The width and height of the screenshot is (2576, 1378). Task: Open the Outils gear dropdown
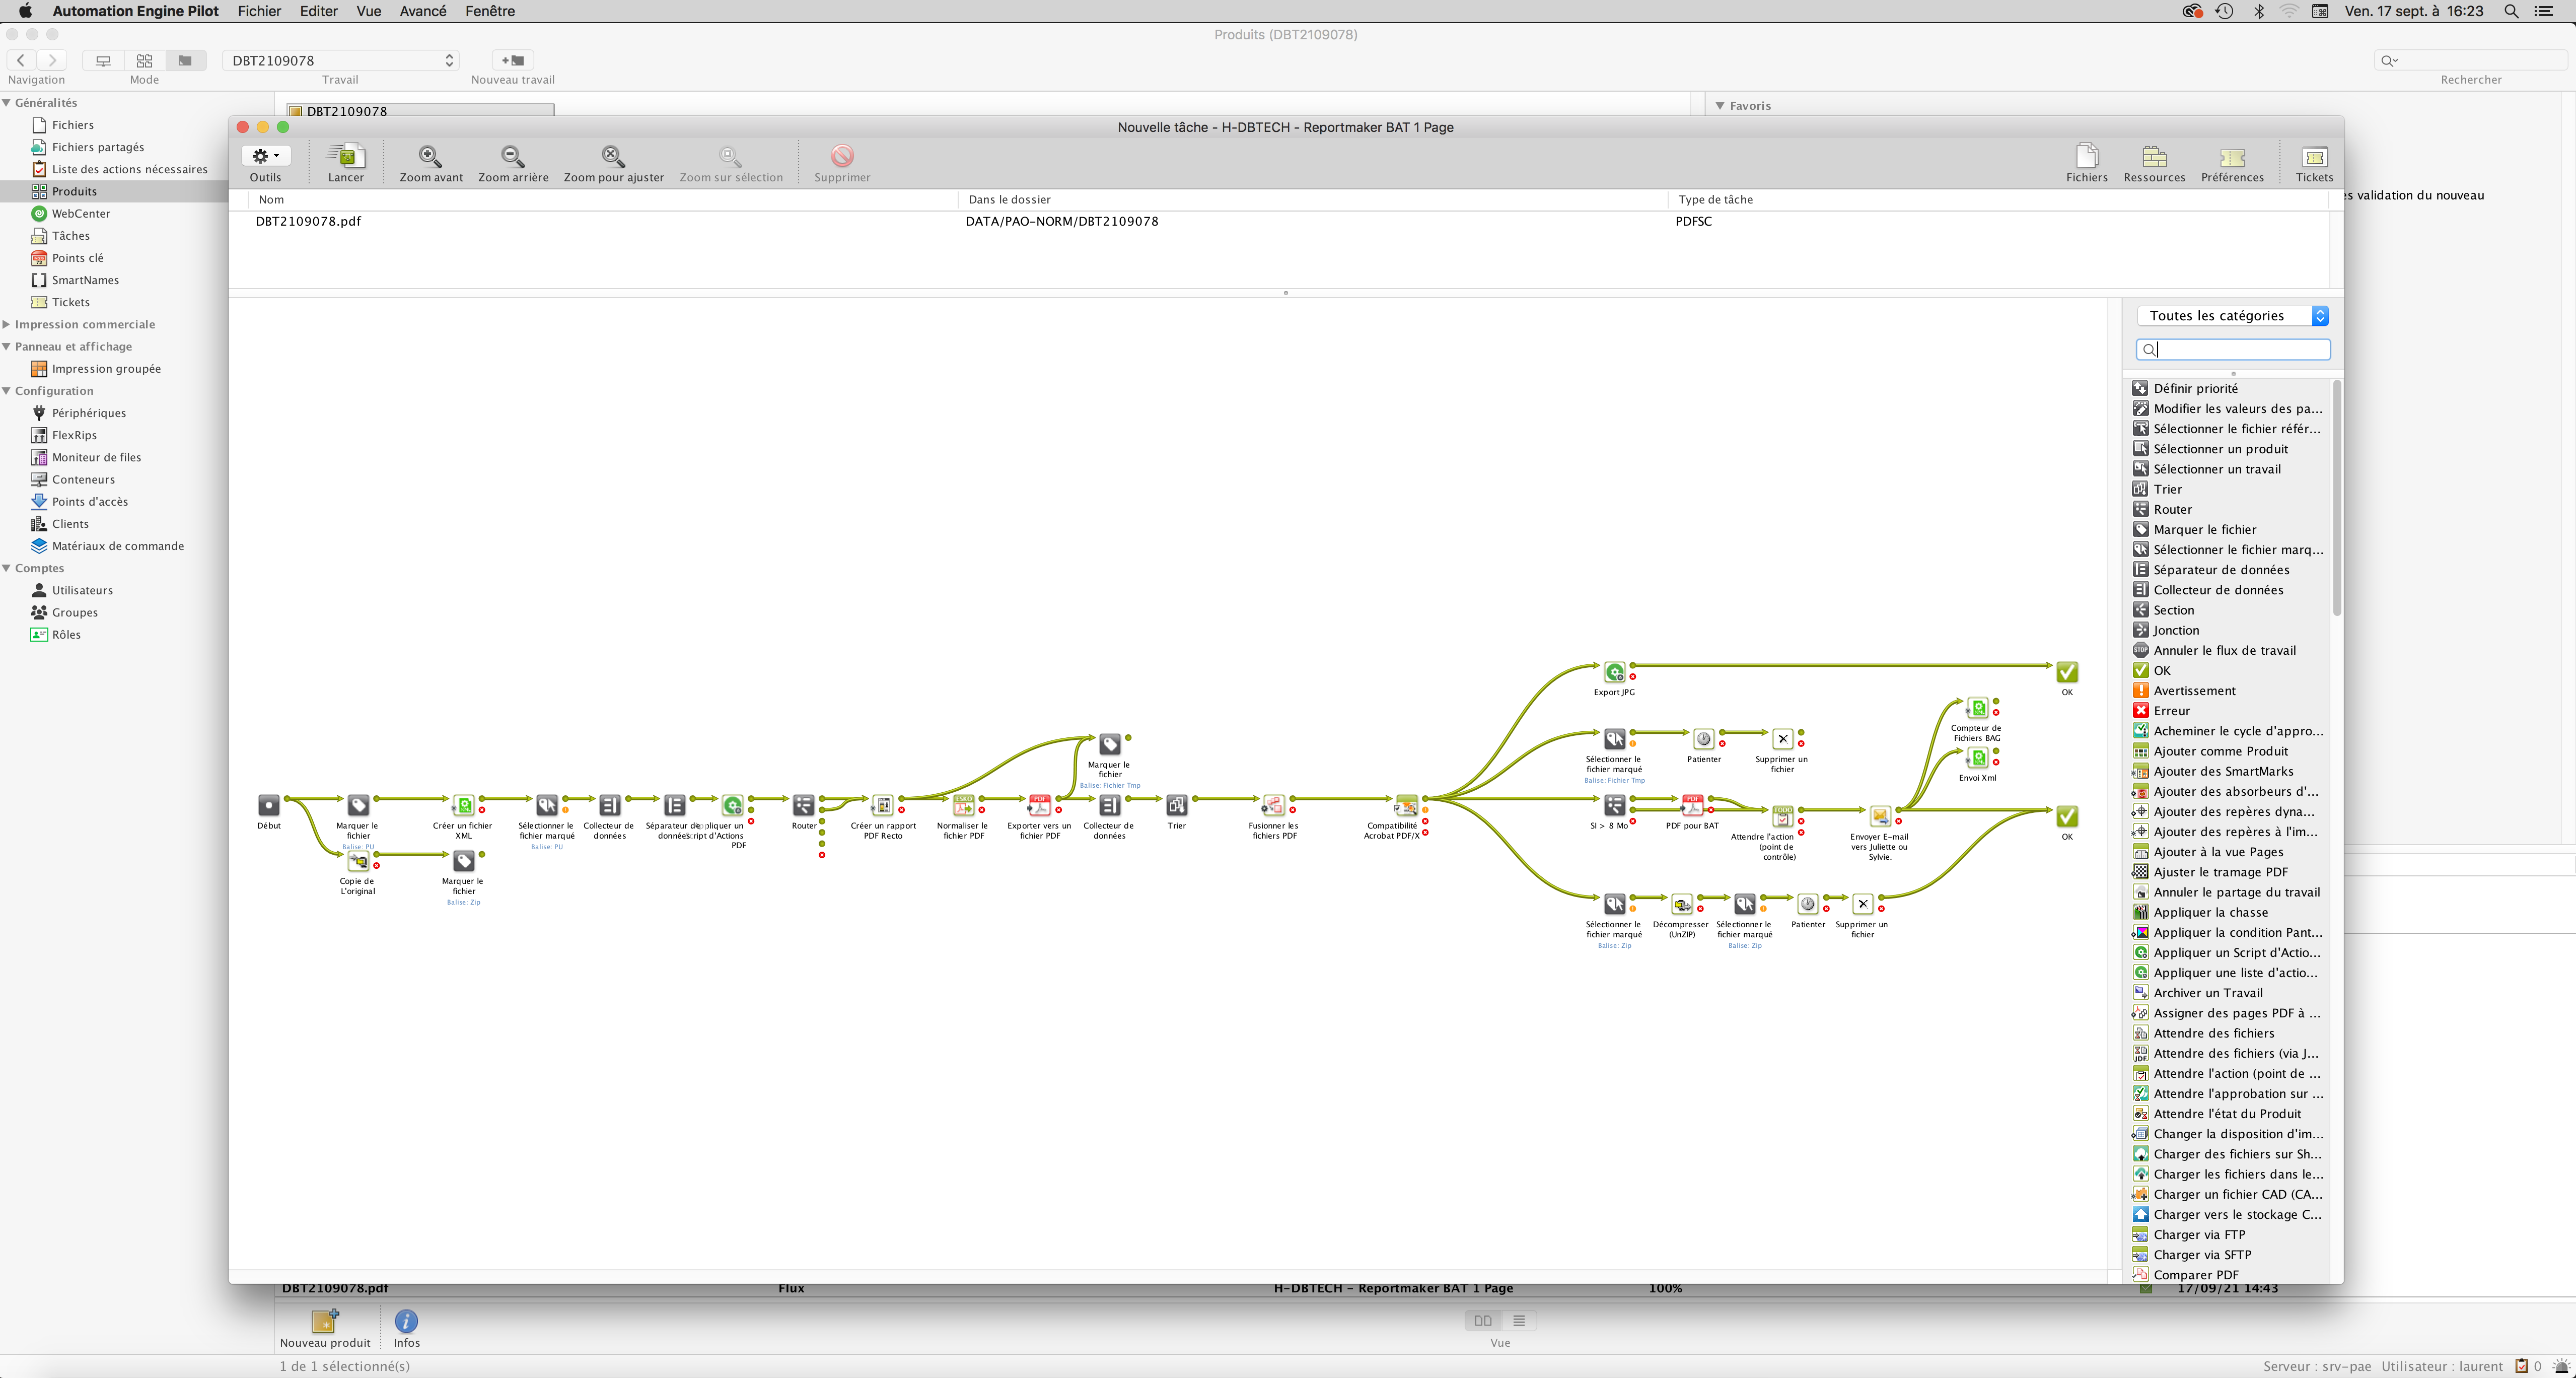(x=265, y=156)
